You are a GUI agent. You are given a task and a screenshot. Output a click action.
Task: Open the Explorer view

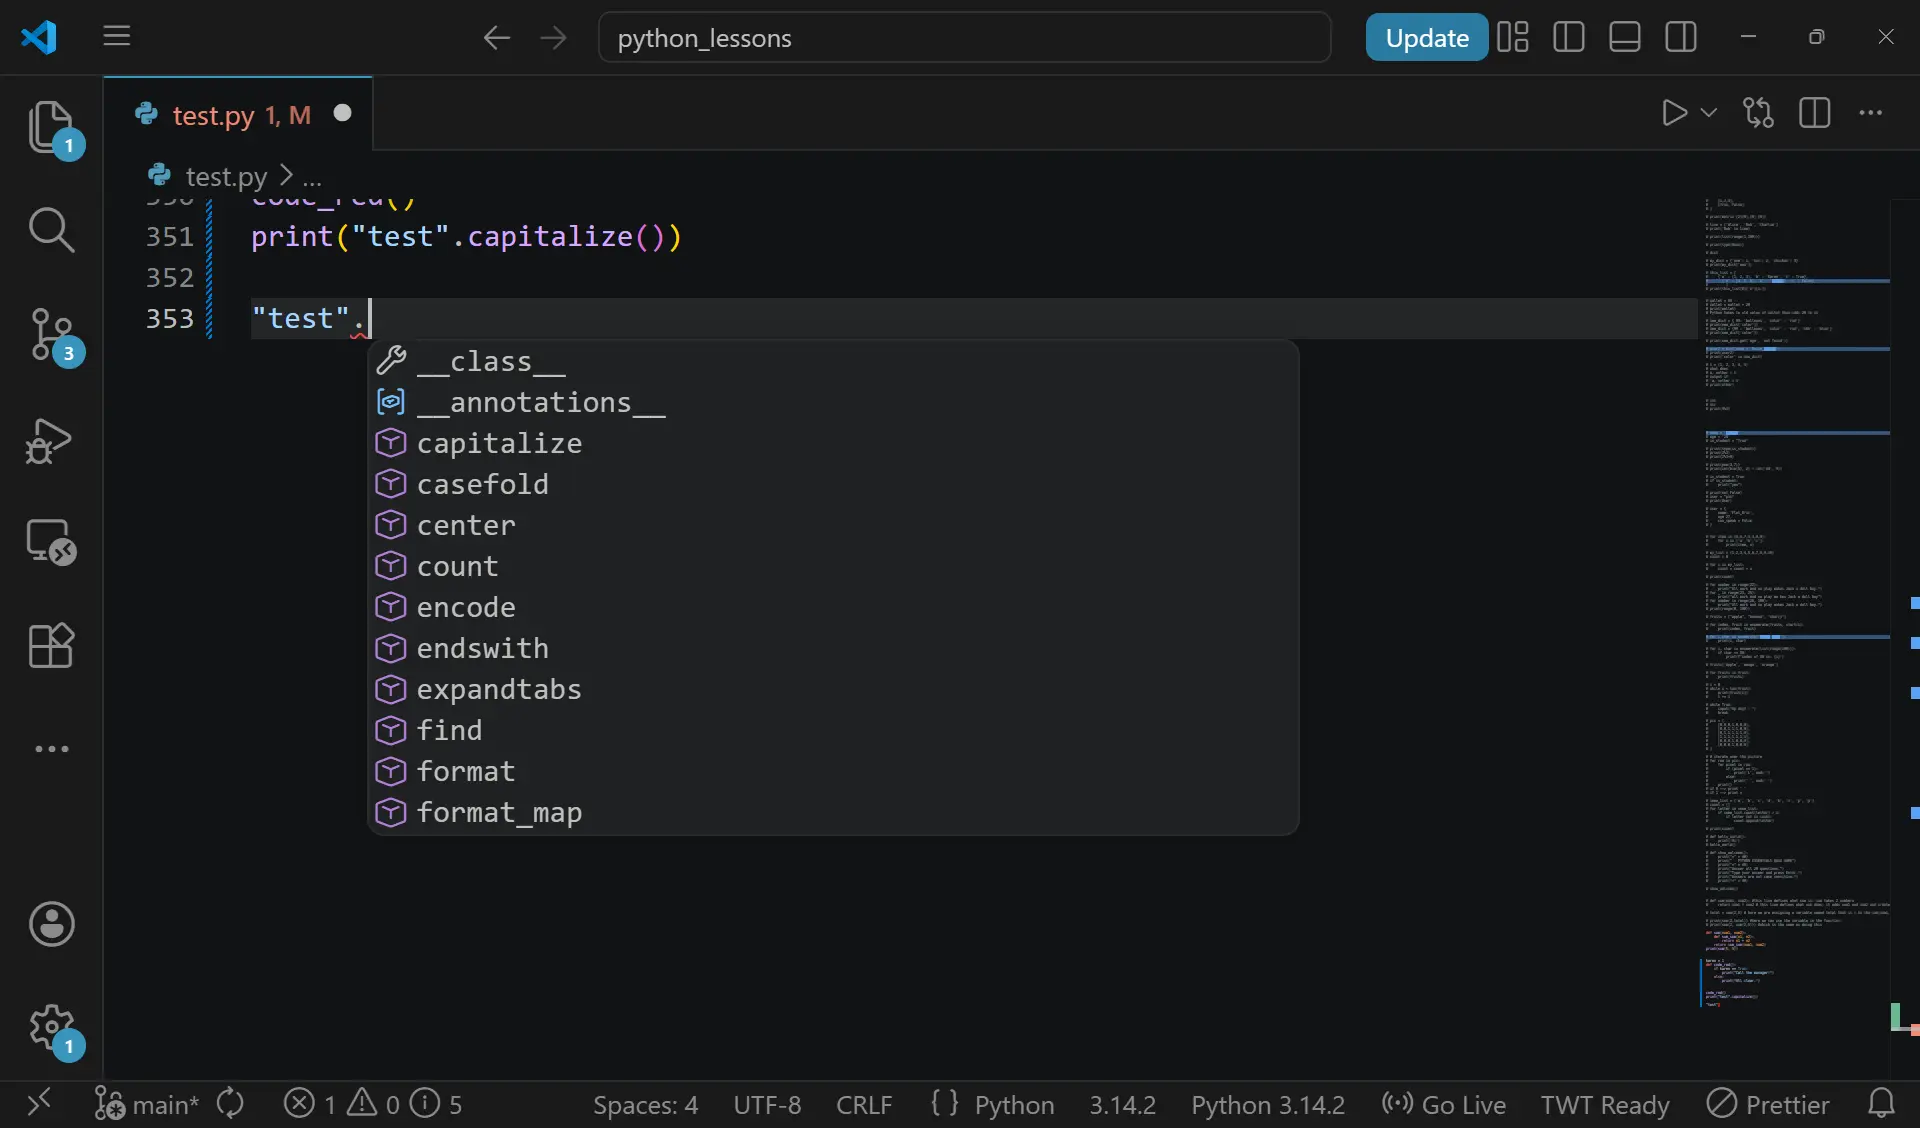(x=51, y=126)
